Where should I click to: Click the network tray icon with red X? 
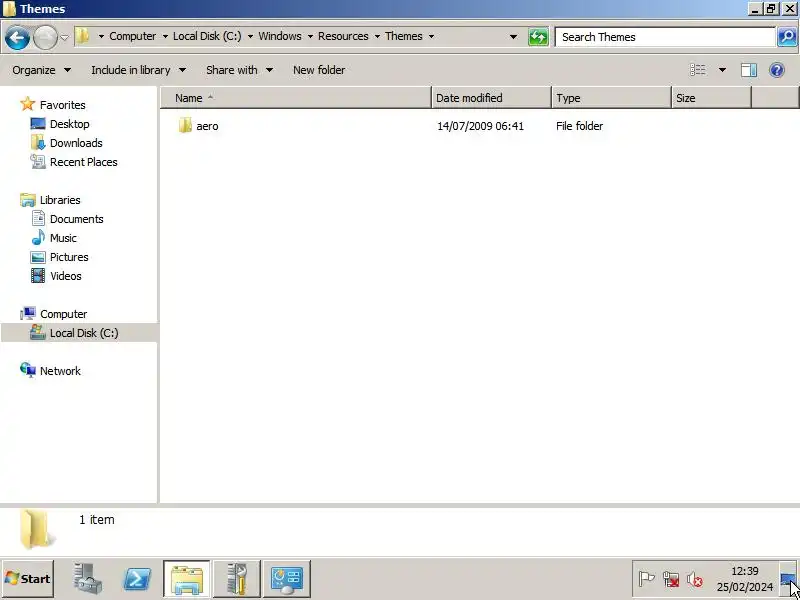(x=671, y=579)
